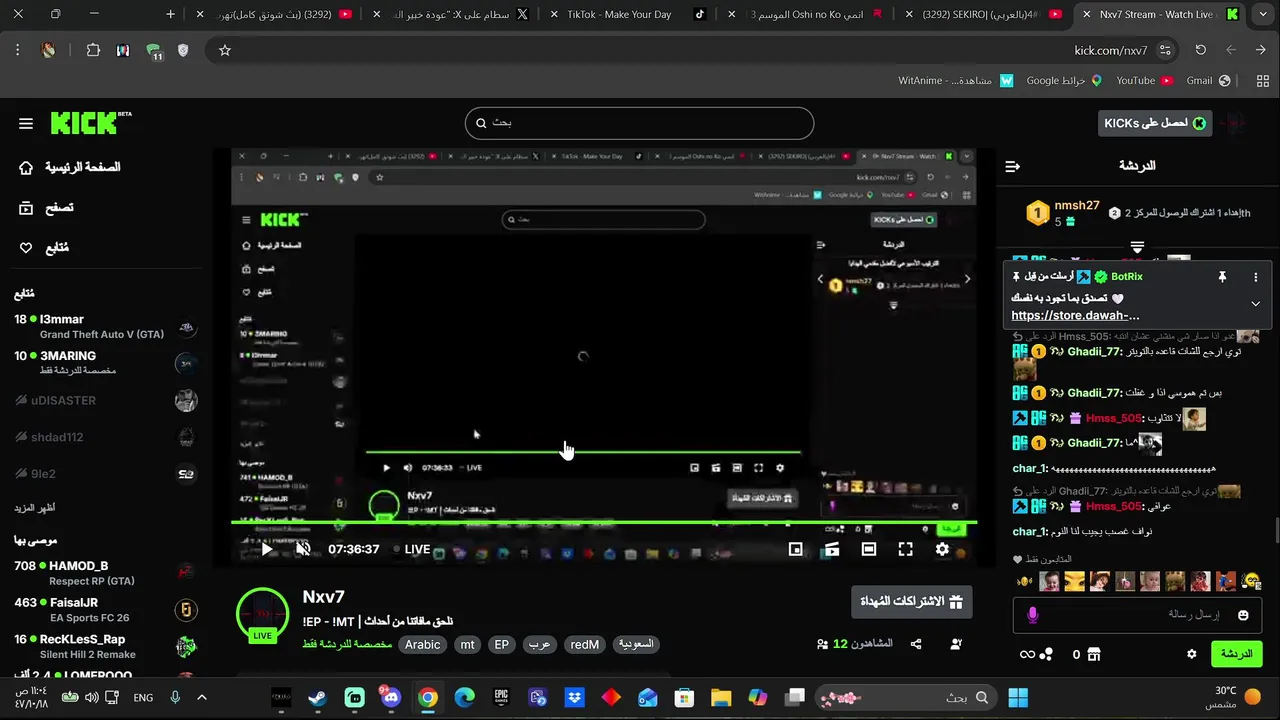Open Steam from the taskbar
Screen dimensions: 1280x720
click(x=318, y=697)
